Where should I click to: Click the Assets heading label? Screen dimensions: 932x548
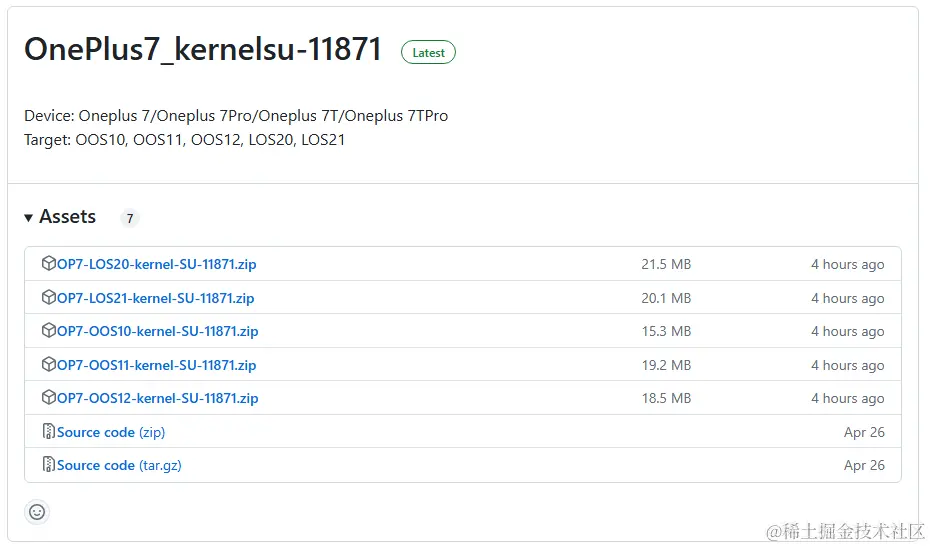tap(68, 217)
